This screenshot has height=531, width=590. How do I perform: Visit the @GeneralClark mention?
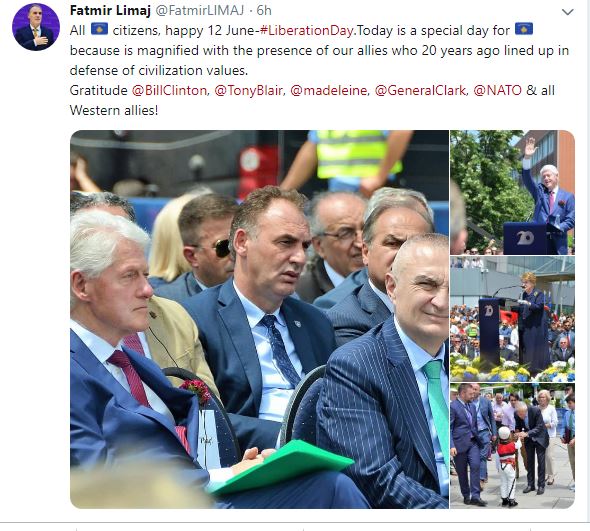tap(420, 90)
